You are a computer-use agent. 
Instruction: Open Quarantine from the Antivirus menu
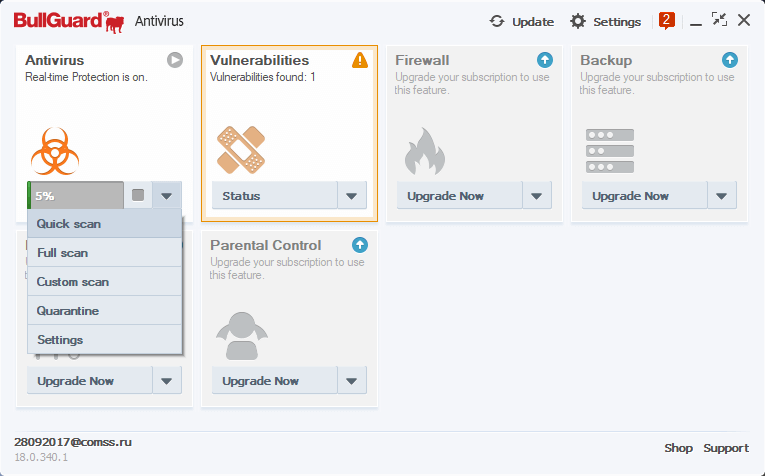click(x=68, y=311)
